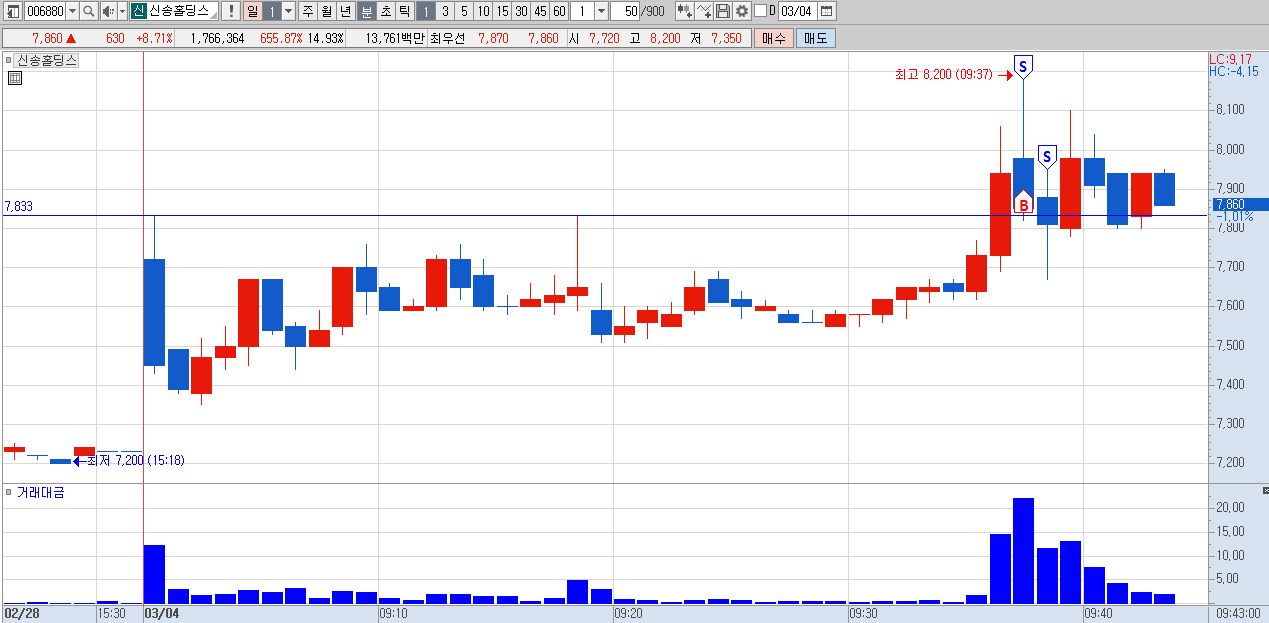
Task: Click the exclamation mark info icon
Action: pyautogui.click(x=231, y=11)
